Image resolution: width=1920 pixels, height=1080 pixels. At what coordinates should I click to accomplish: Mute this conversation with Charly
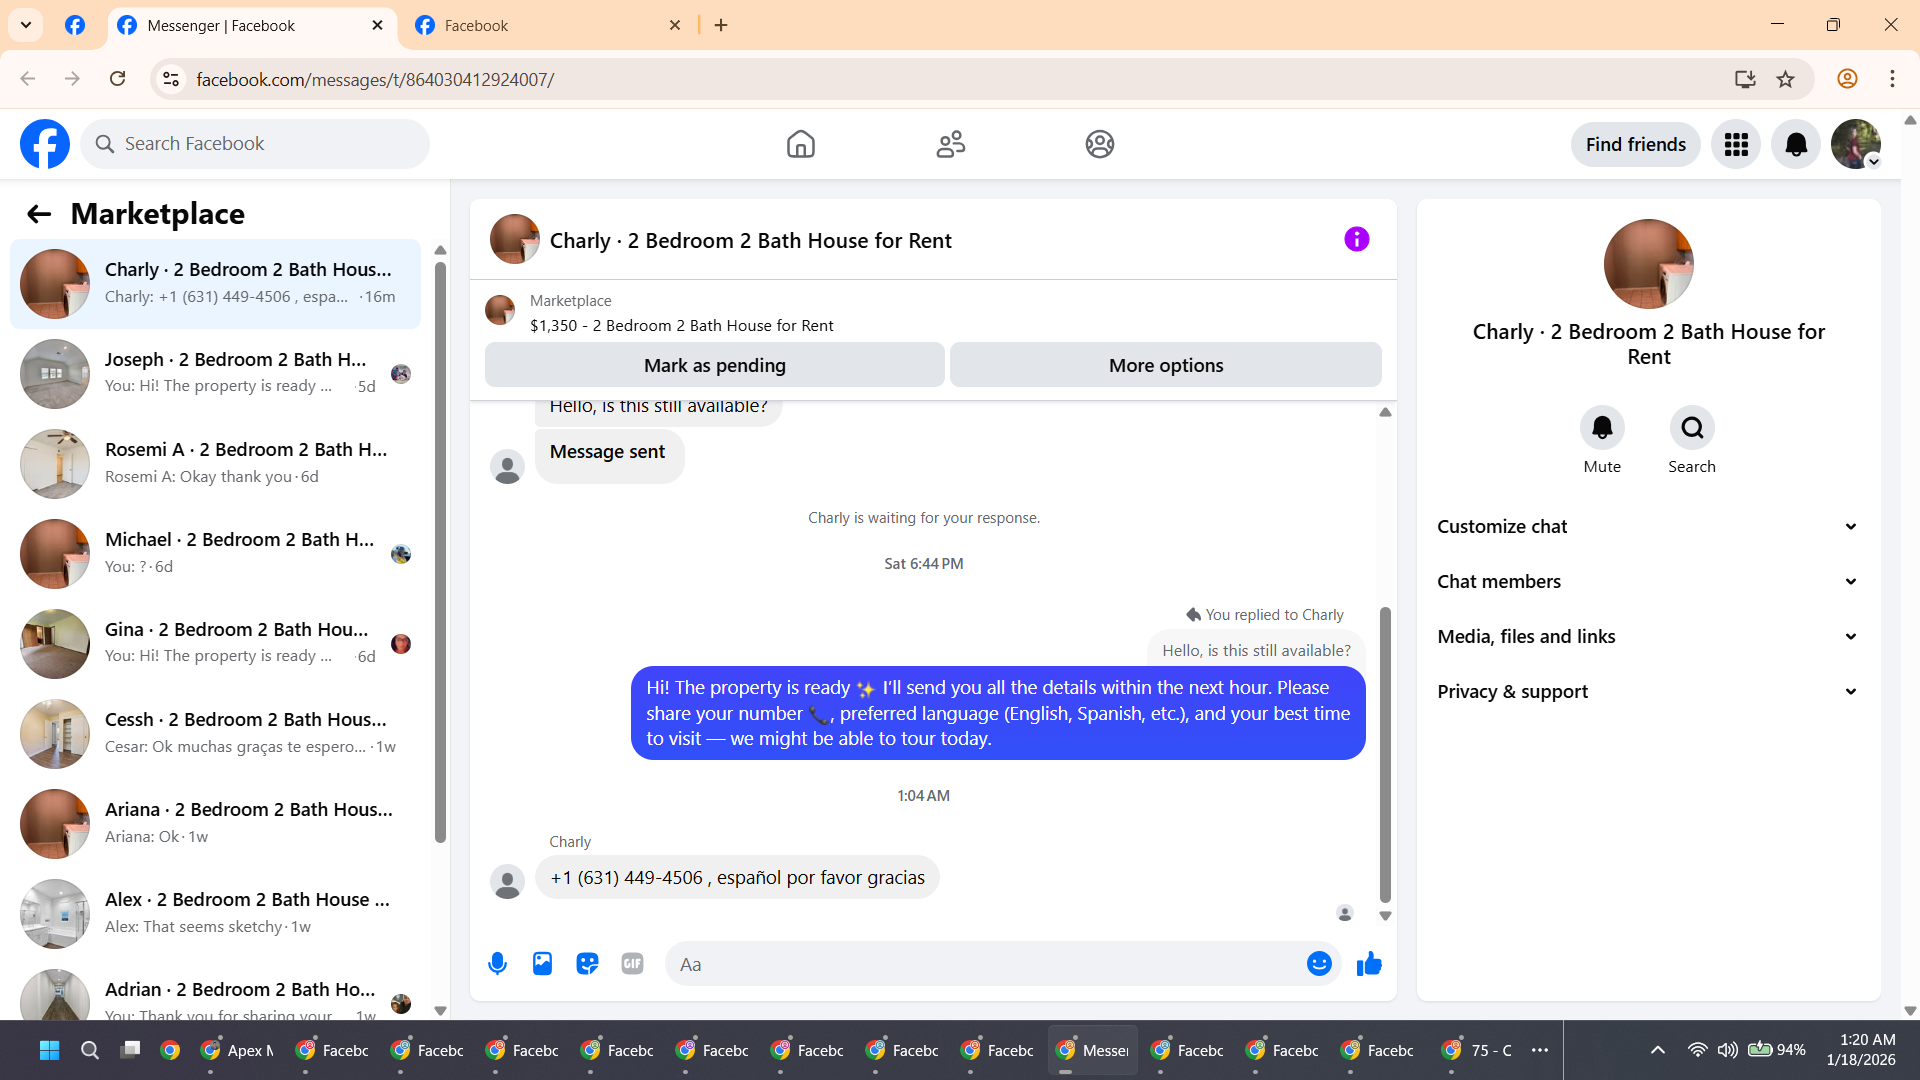click(x=1602, y=428)
